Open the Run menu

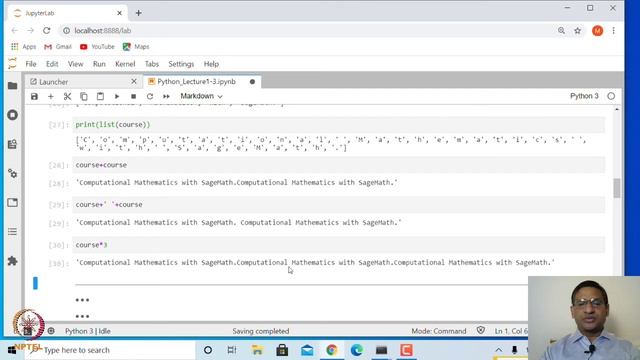click(99, 64)
